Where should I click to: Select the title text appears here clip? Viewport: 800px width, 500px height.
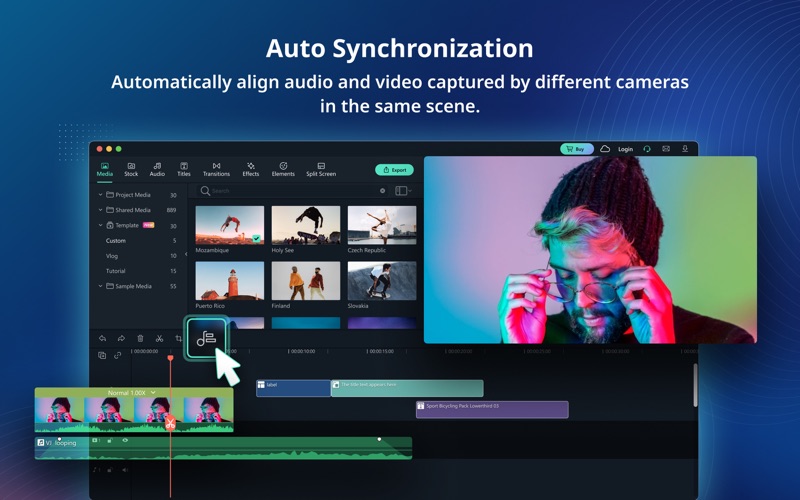(407, 388)
